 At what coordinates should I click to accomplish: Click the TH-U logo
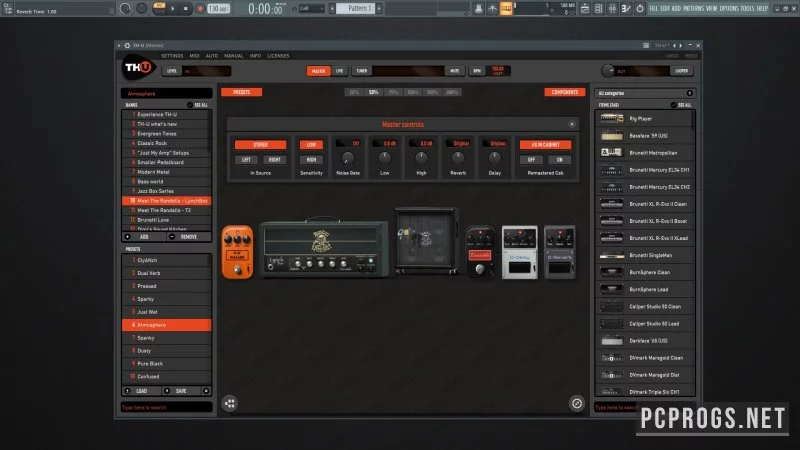coord(138,68)
